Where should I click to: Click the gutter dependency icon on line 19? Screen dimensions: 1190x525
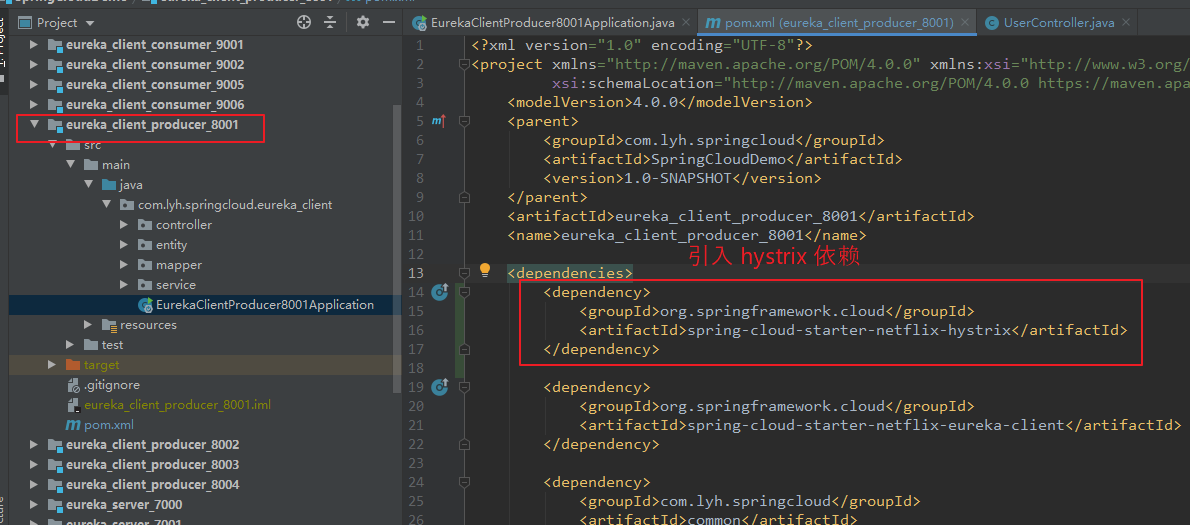[x=440, y=387]
